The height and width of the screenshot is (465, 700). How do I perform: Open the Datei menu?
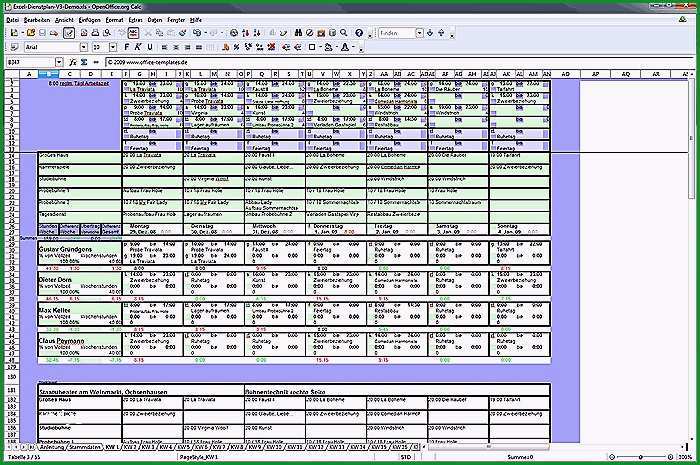(x=12, y=20)
